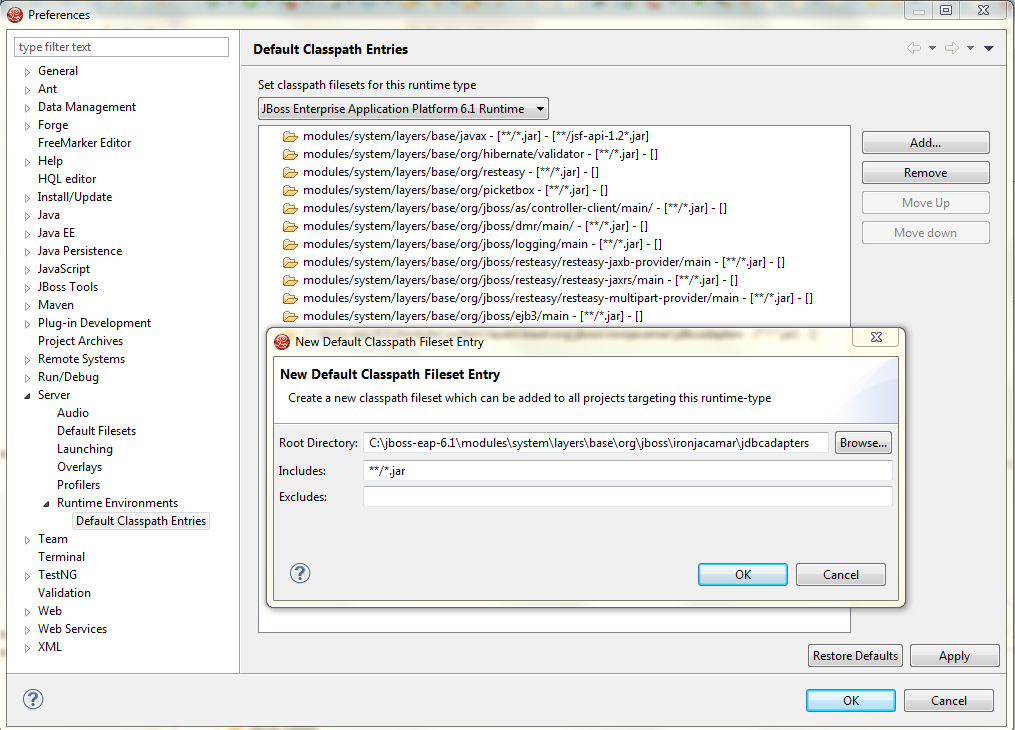Open forward history dropdown arrow
The height and width of the screenshot is (730, 1015).
coord(970,48)
